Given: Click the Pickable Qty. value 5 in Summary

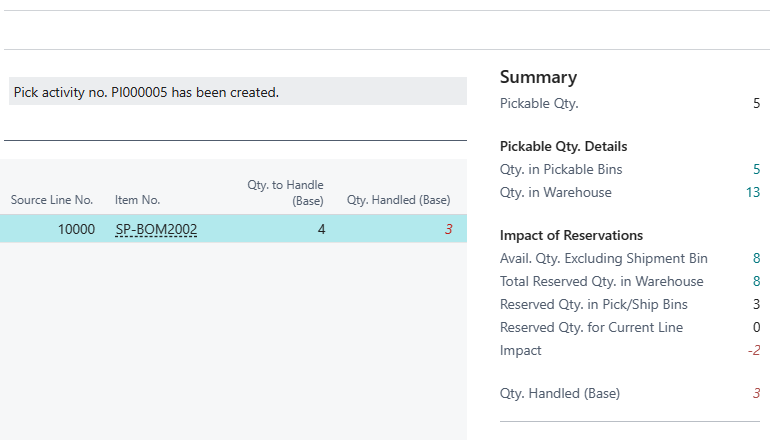Looking at the screenshot, I should 756,103.
